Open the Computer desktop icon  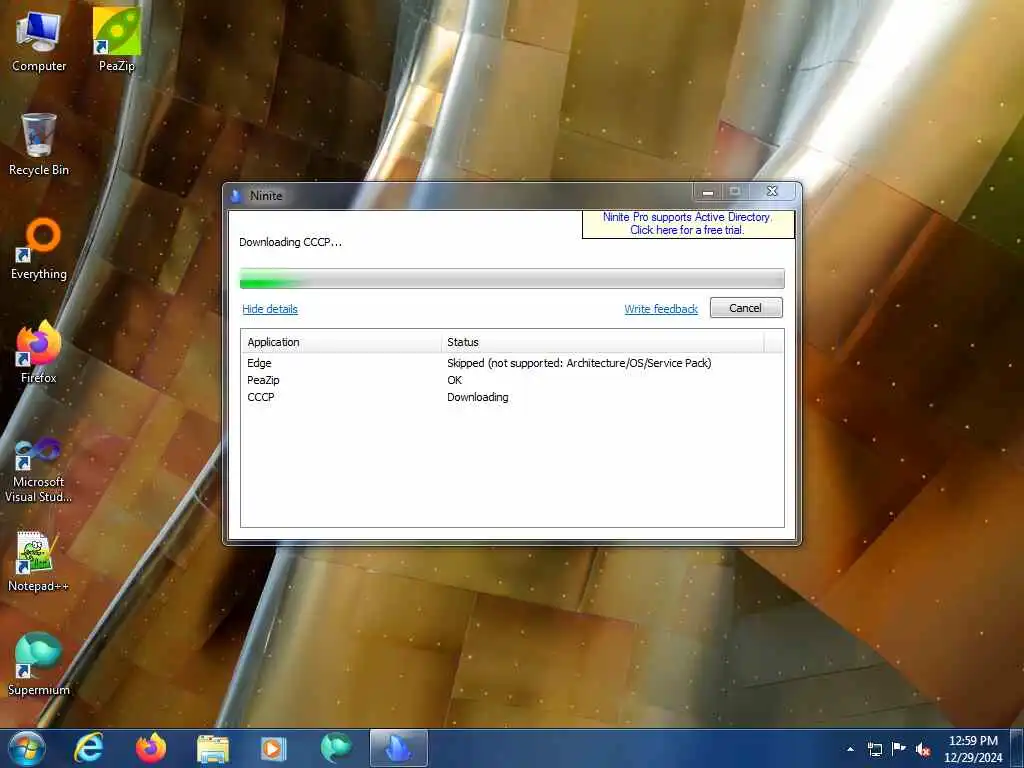tap(39, 41)
